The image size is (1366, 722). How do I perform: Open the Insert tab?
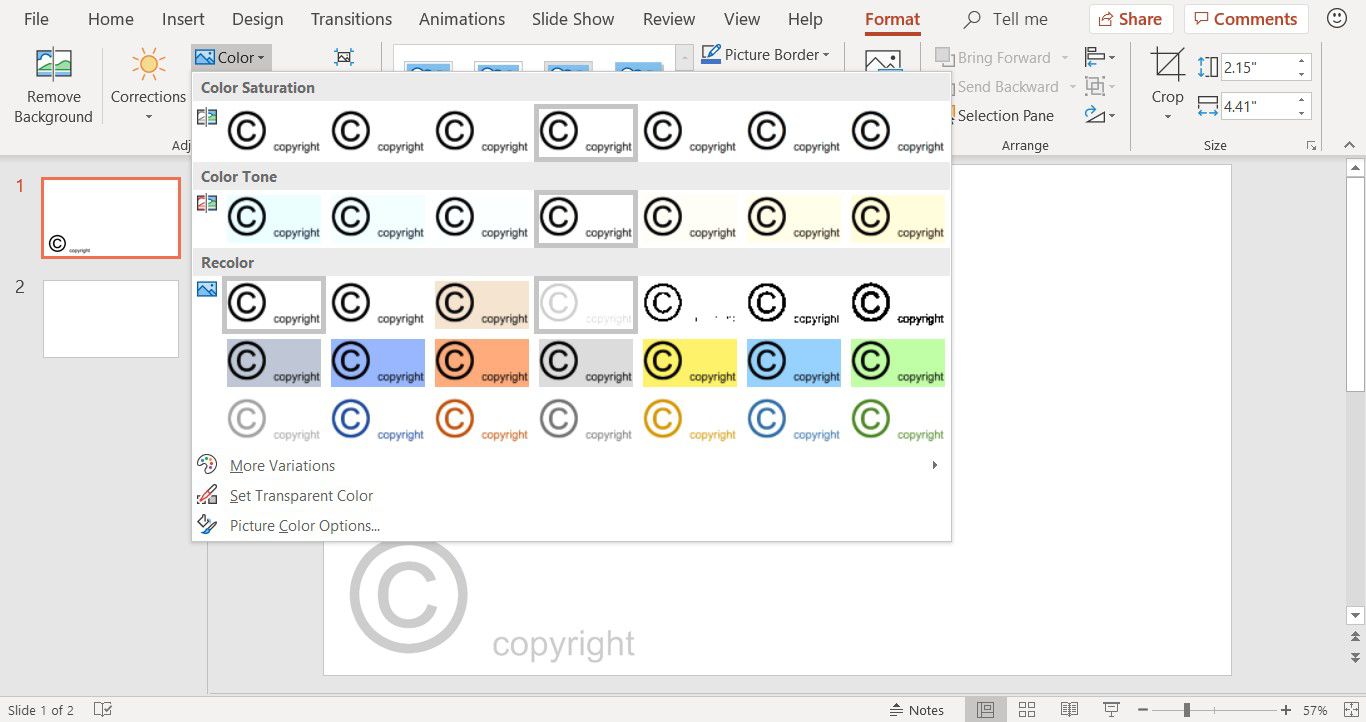(x=183, y=19)
